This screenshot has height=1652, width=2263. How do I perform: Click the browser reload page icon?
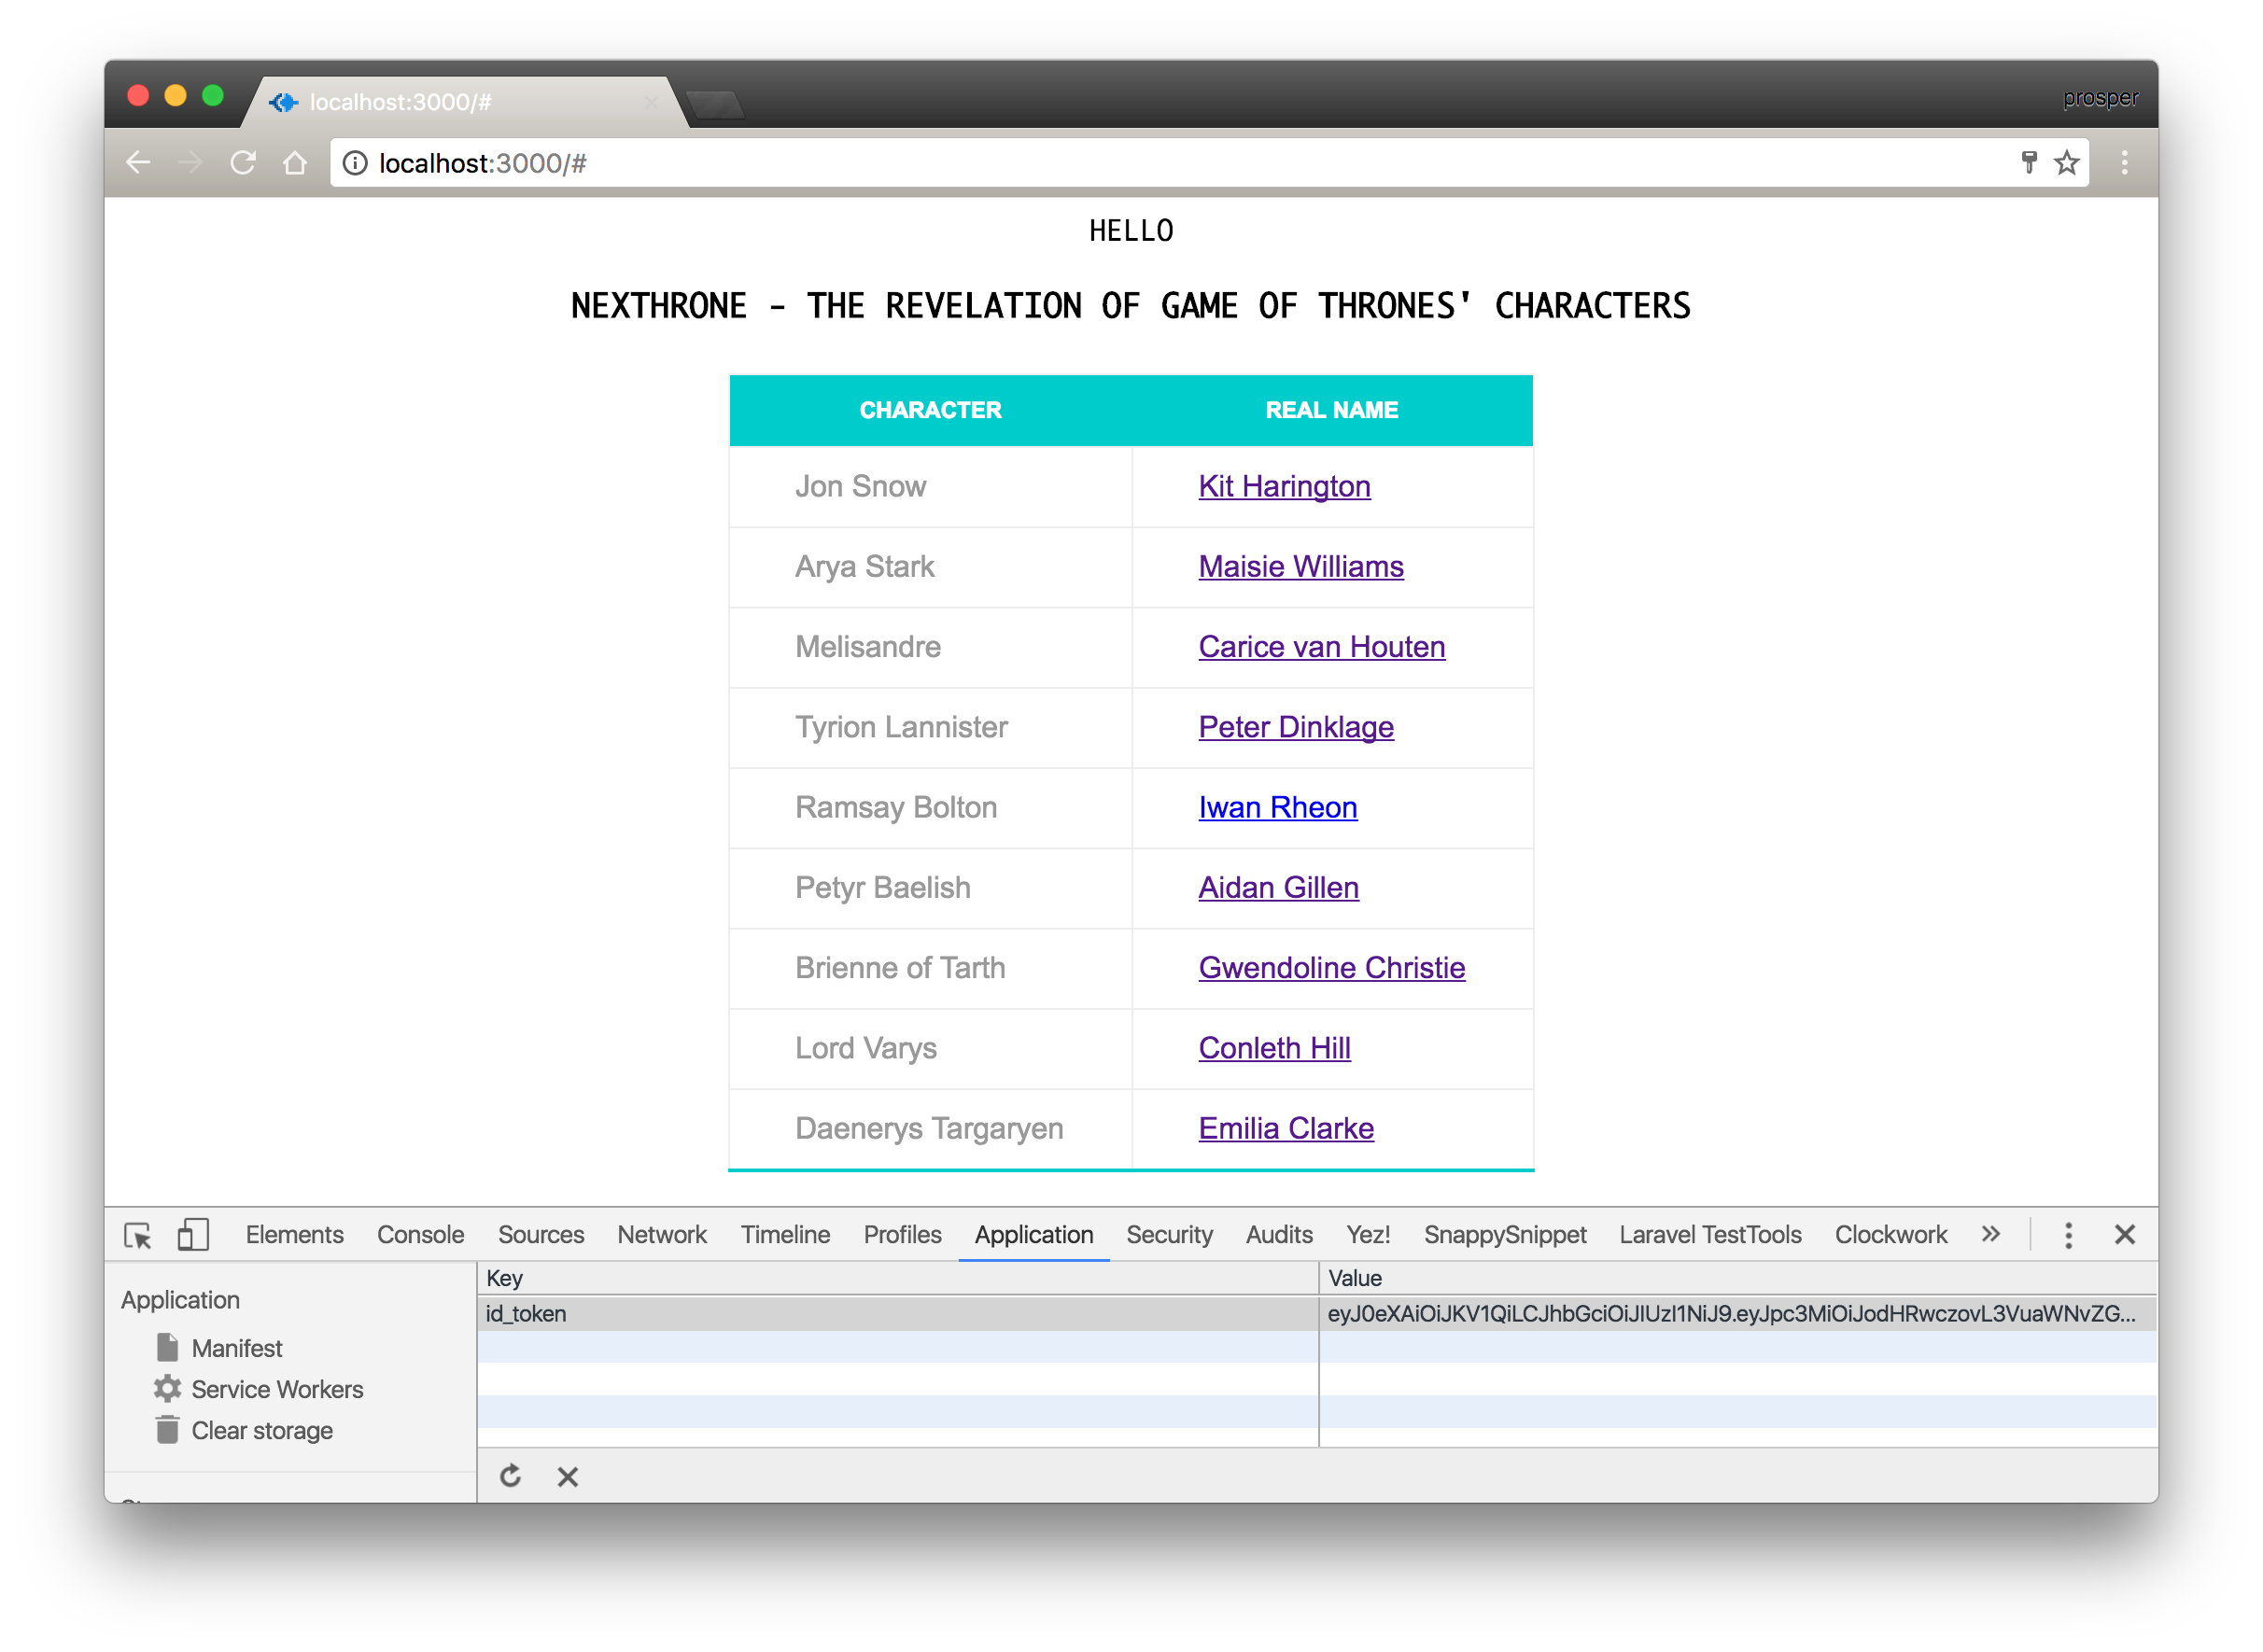tap(243, 163)
